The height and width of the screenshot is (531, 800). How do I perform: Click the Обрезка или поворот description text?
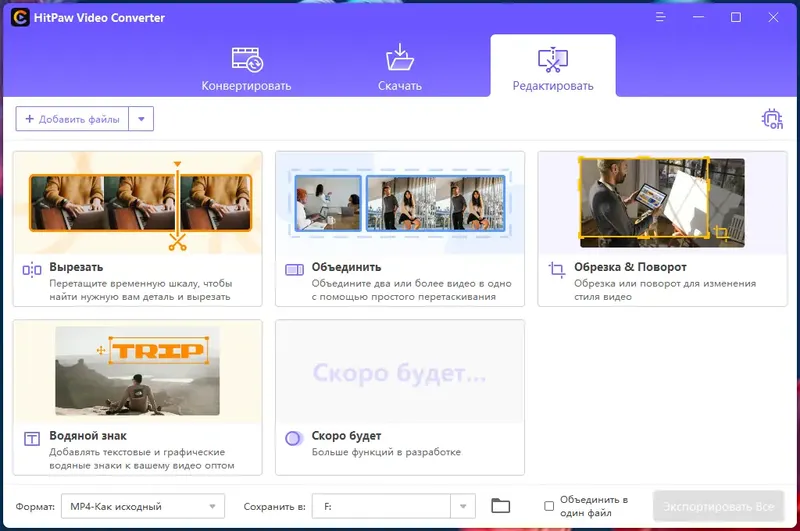click(x=665, y=290)
